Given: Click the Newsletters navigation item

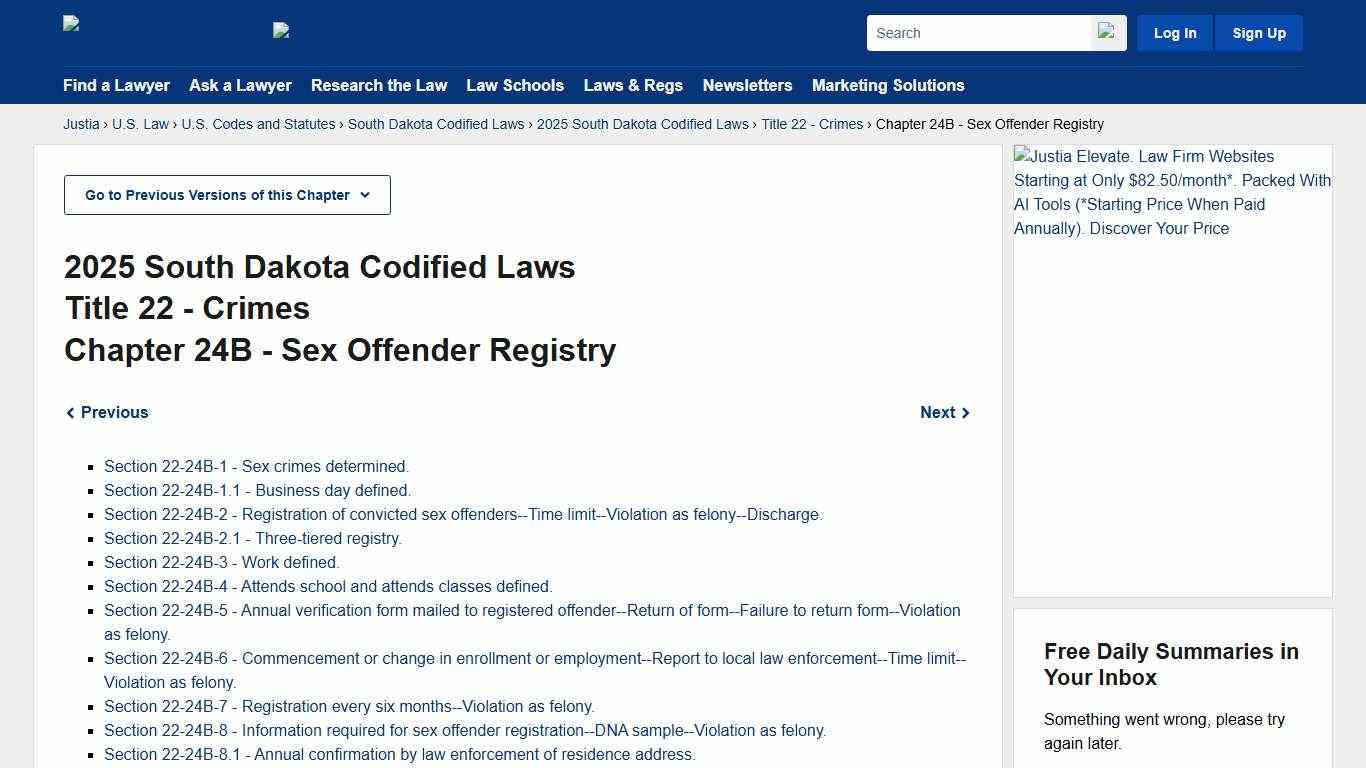Looking at the screenshot, I should (x=747, y=86).
